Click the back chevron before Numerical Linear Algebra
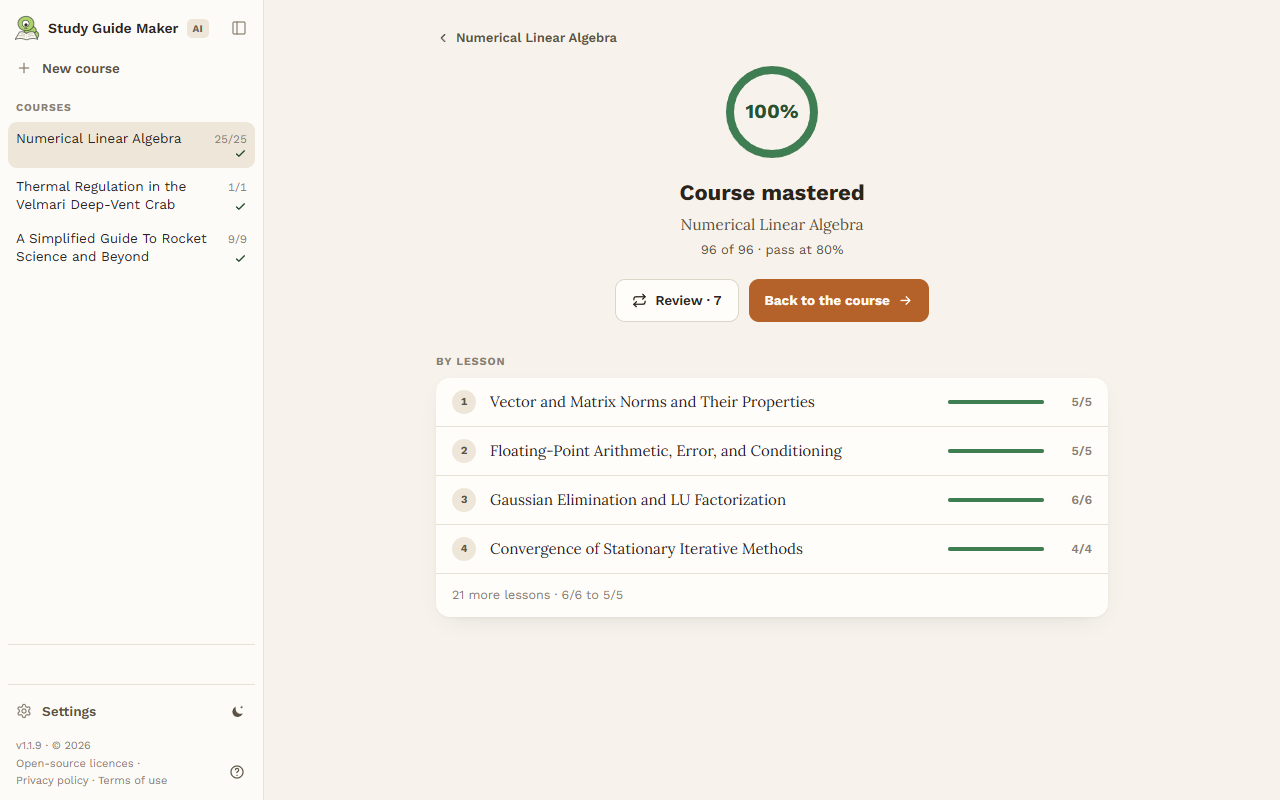This screenshot has width=1280, height=800. coord(443,38)
